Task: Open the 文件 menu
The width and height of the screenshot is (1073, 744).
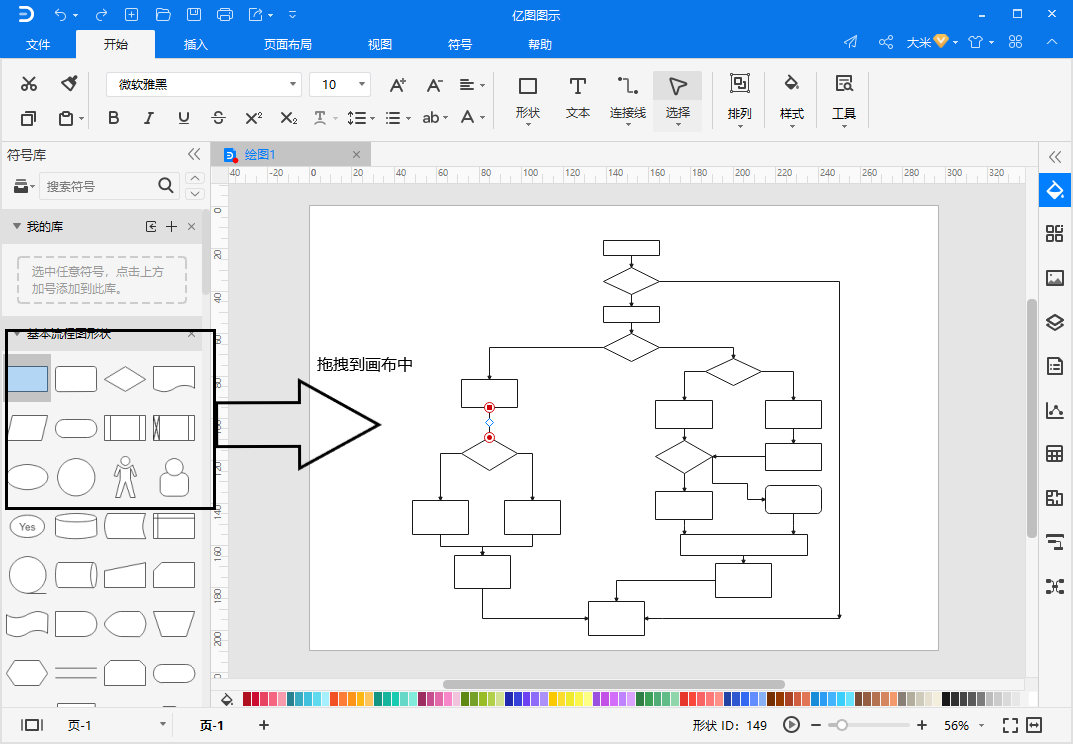Action: [38, 44]
